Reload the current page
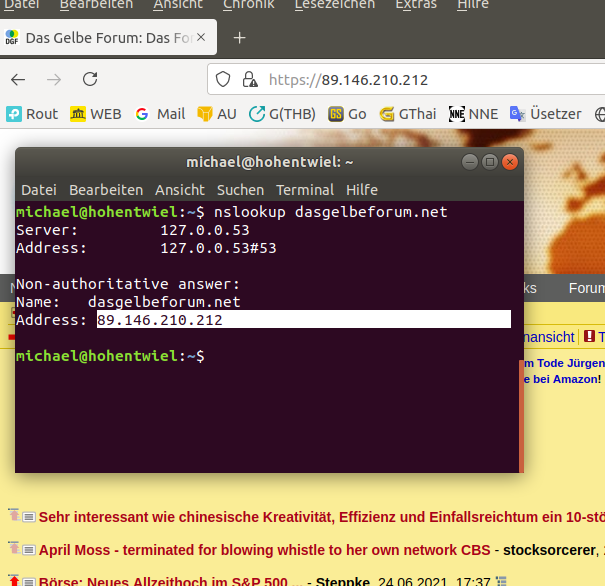Image resolution: width=605 pixels, height=586 pixels. pos(90,79)
